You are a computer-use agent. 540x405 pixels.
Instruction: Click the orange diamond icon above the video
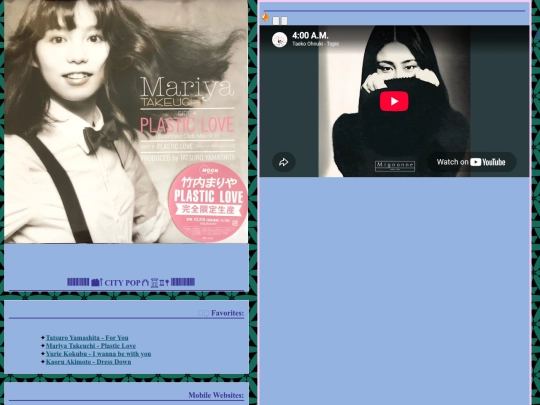pyautogui.click(x=265, y=17)
